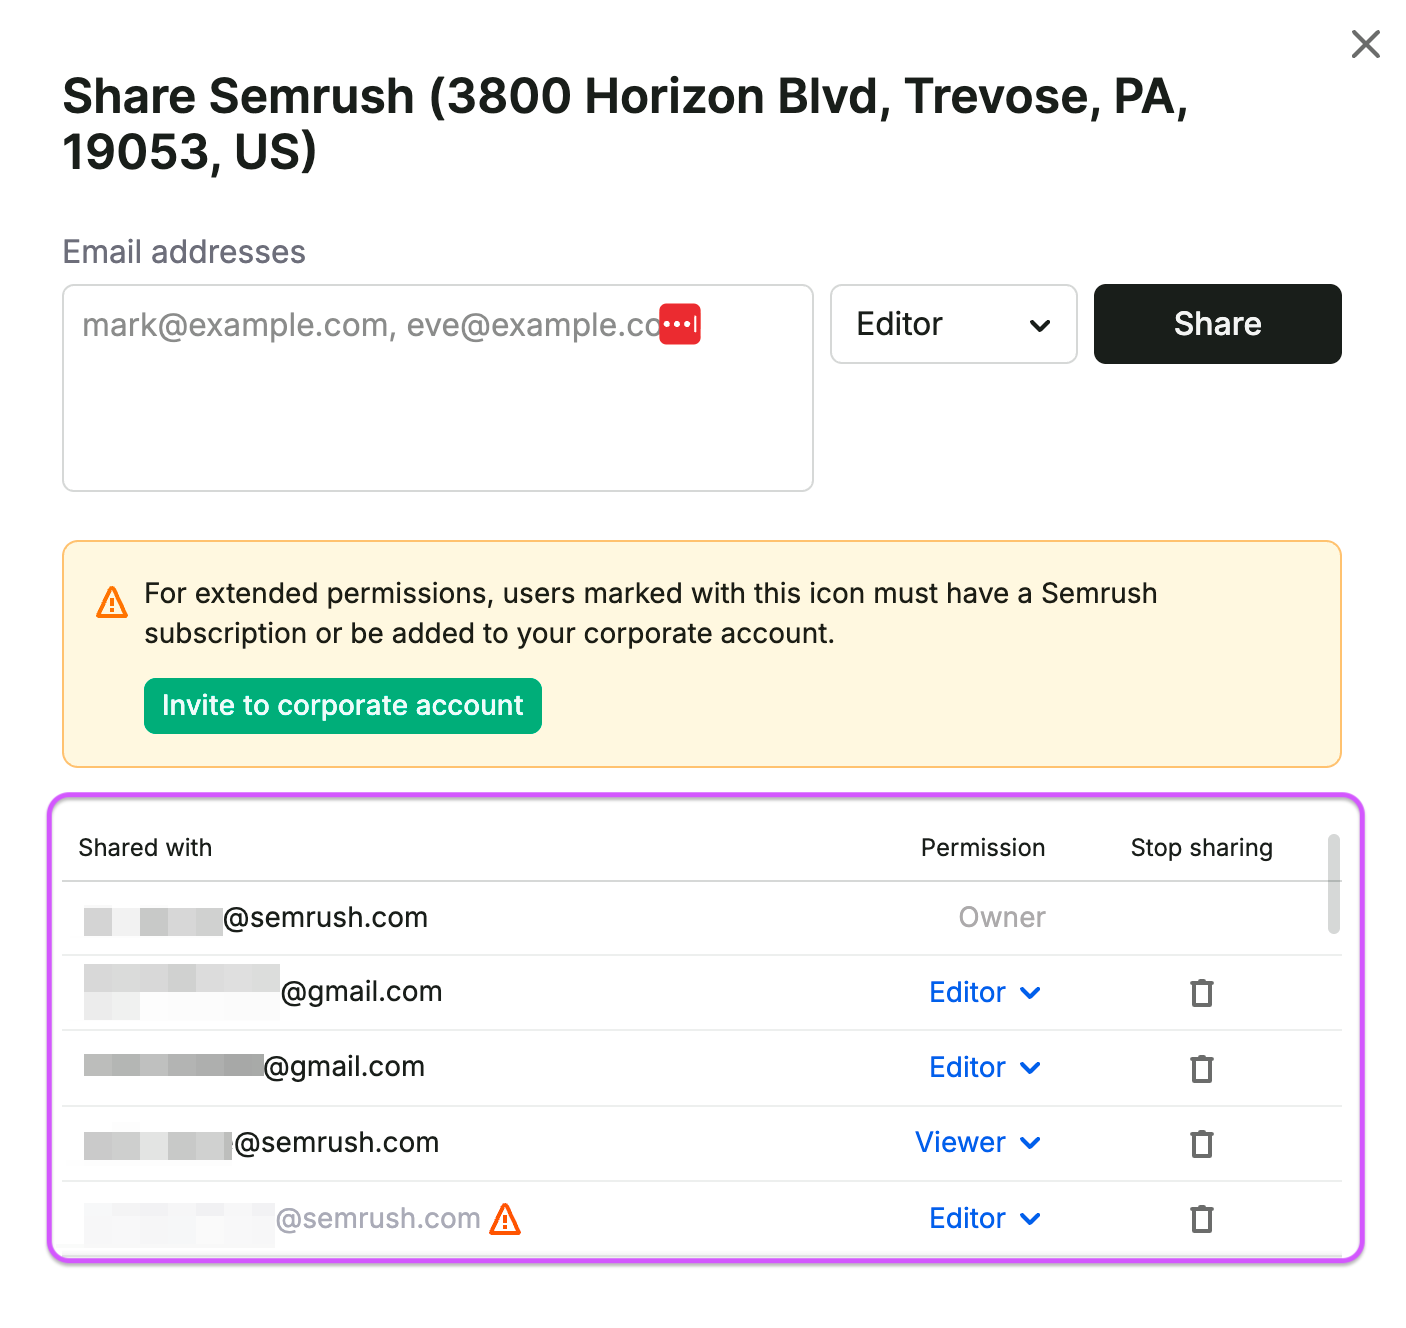Close the Share Semrush dialog

click(1365, 44)
